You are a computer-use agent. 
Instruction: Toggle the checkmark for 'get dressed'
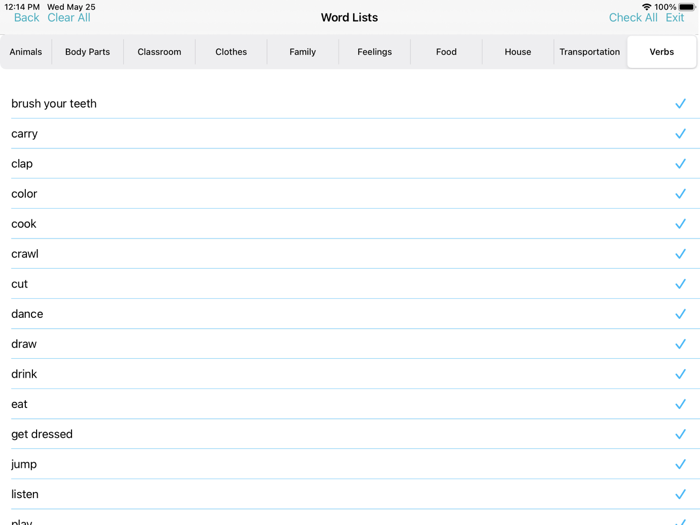[x=680, y=434]
